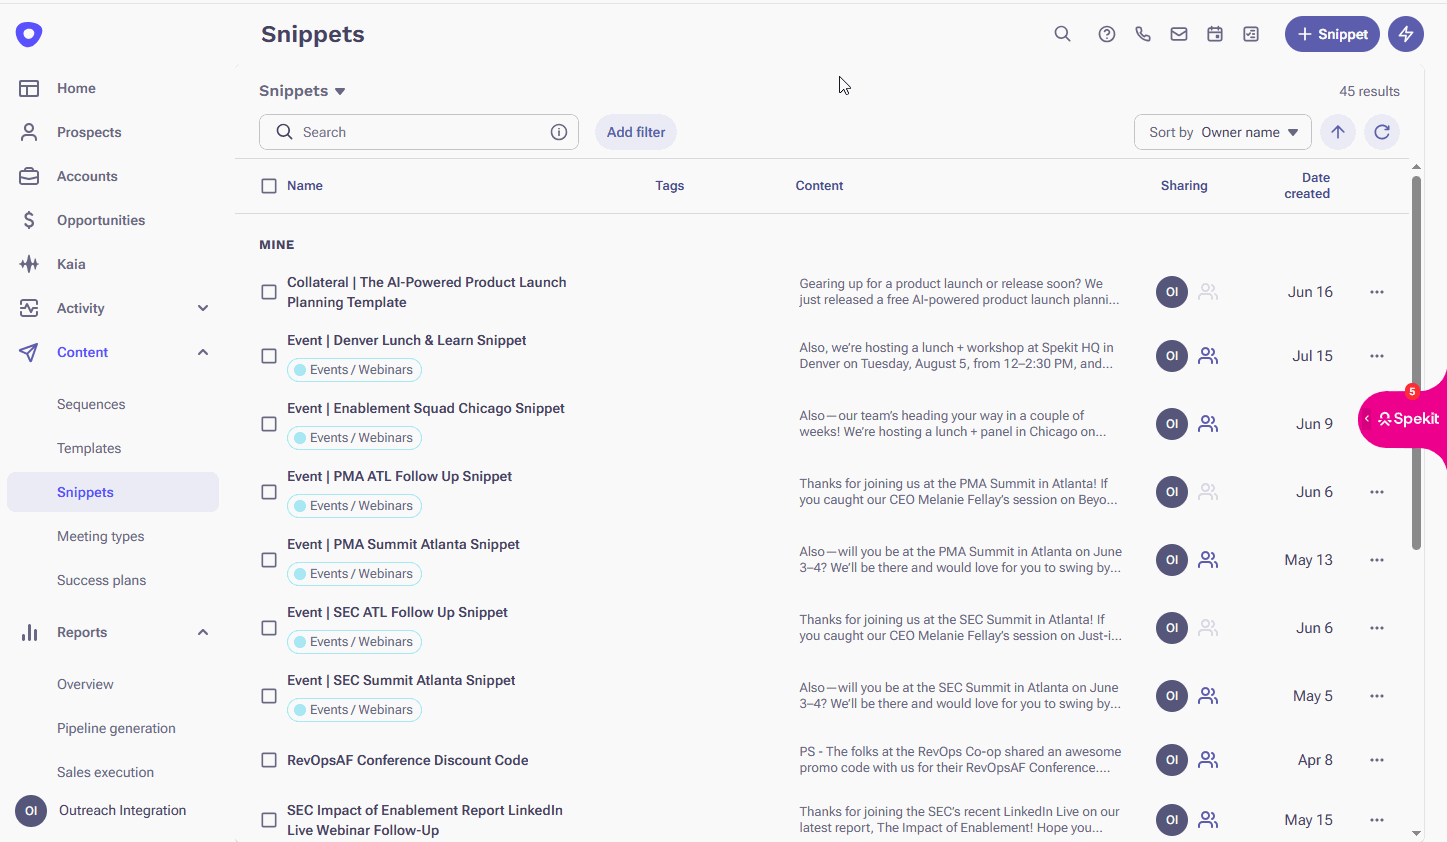Open Sequences under Content
The height and width of the screenshot is (842, 1447).
[x=91, y=404]
